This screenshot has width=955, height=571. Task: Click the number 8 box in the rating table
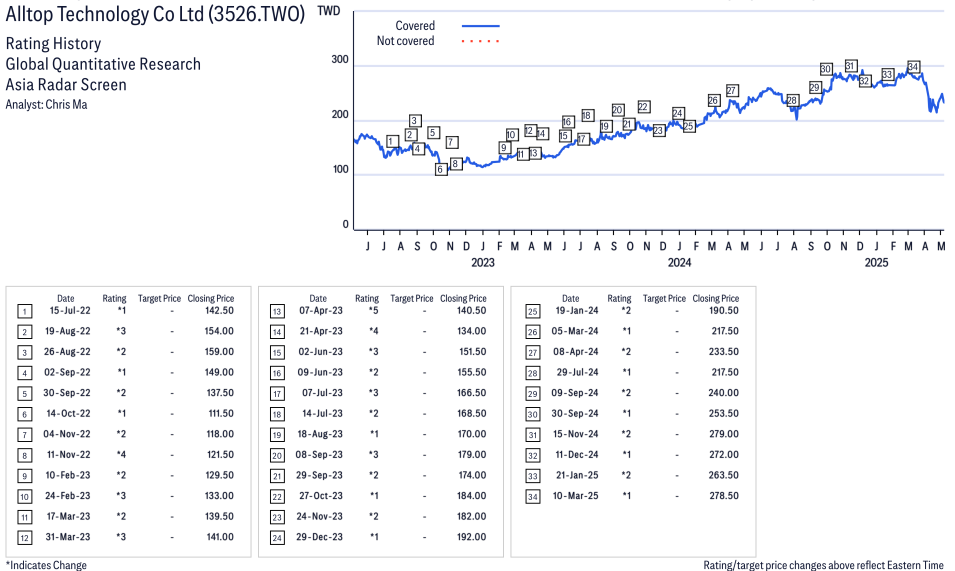coord(24,455)
